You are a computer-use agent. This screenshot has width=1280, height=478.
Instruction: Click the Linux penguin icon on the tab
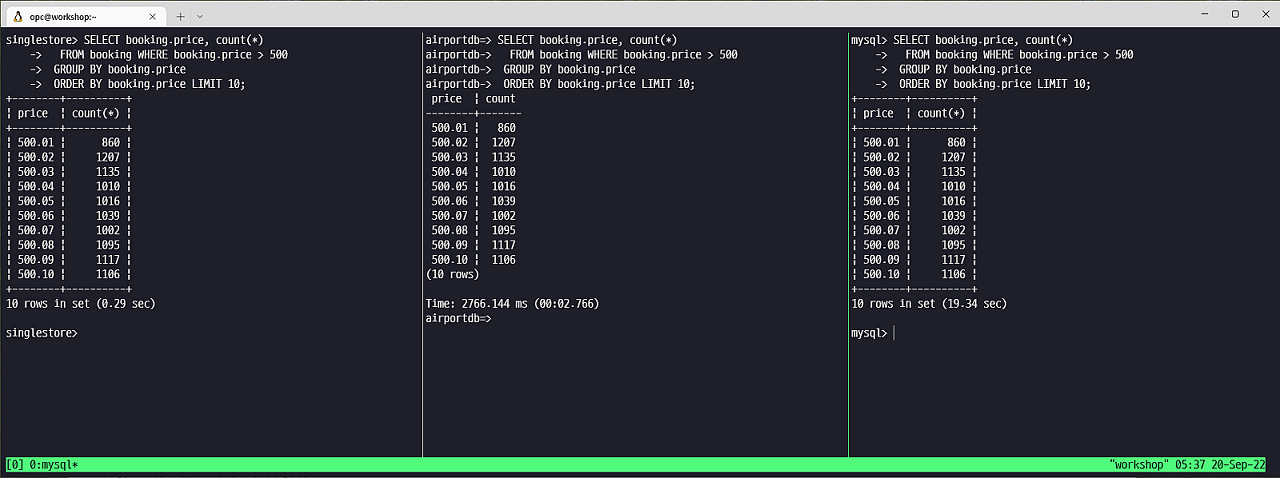coord(17,15)
